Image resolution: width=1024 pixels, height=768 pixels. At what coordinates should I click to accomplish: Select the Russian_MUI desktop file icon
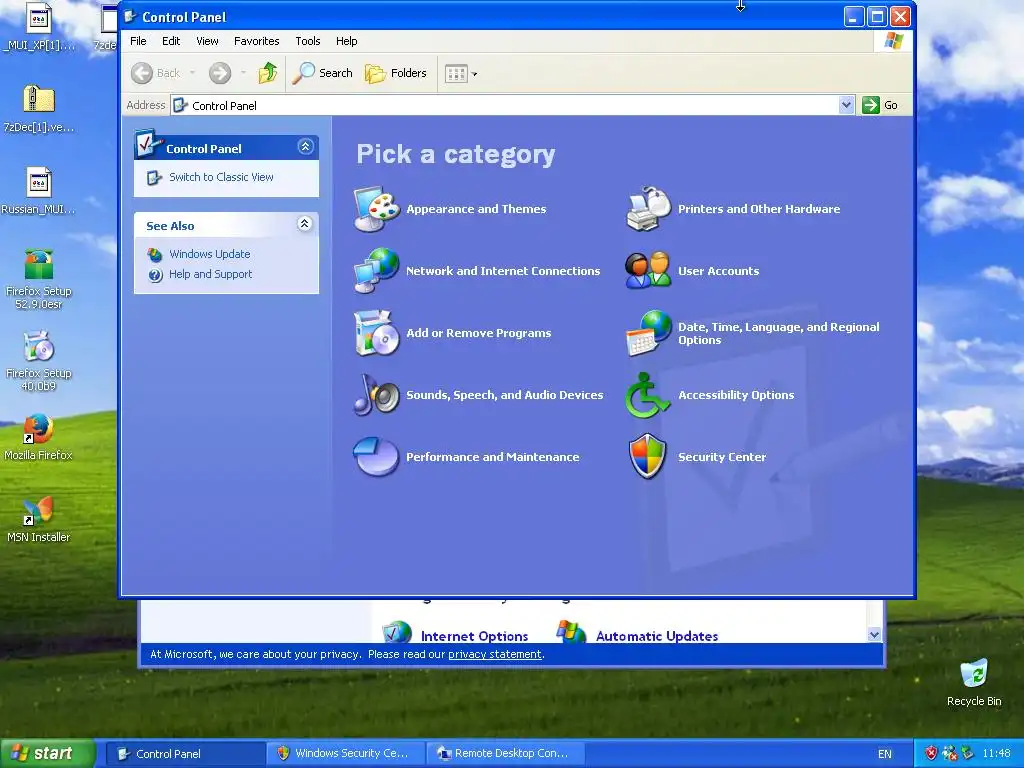[39, 191]
